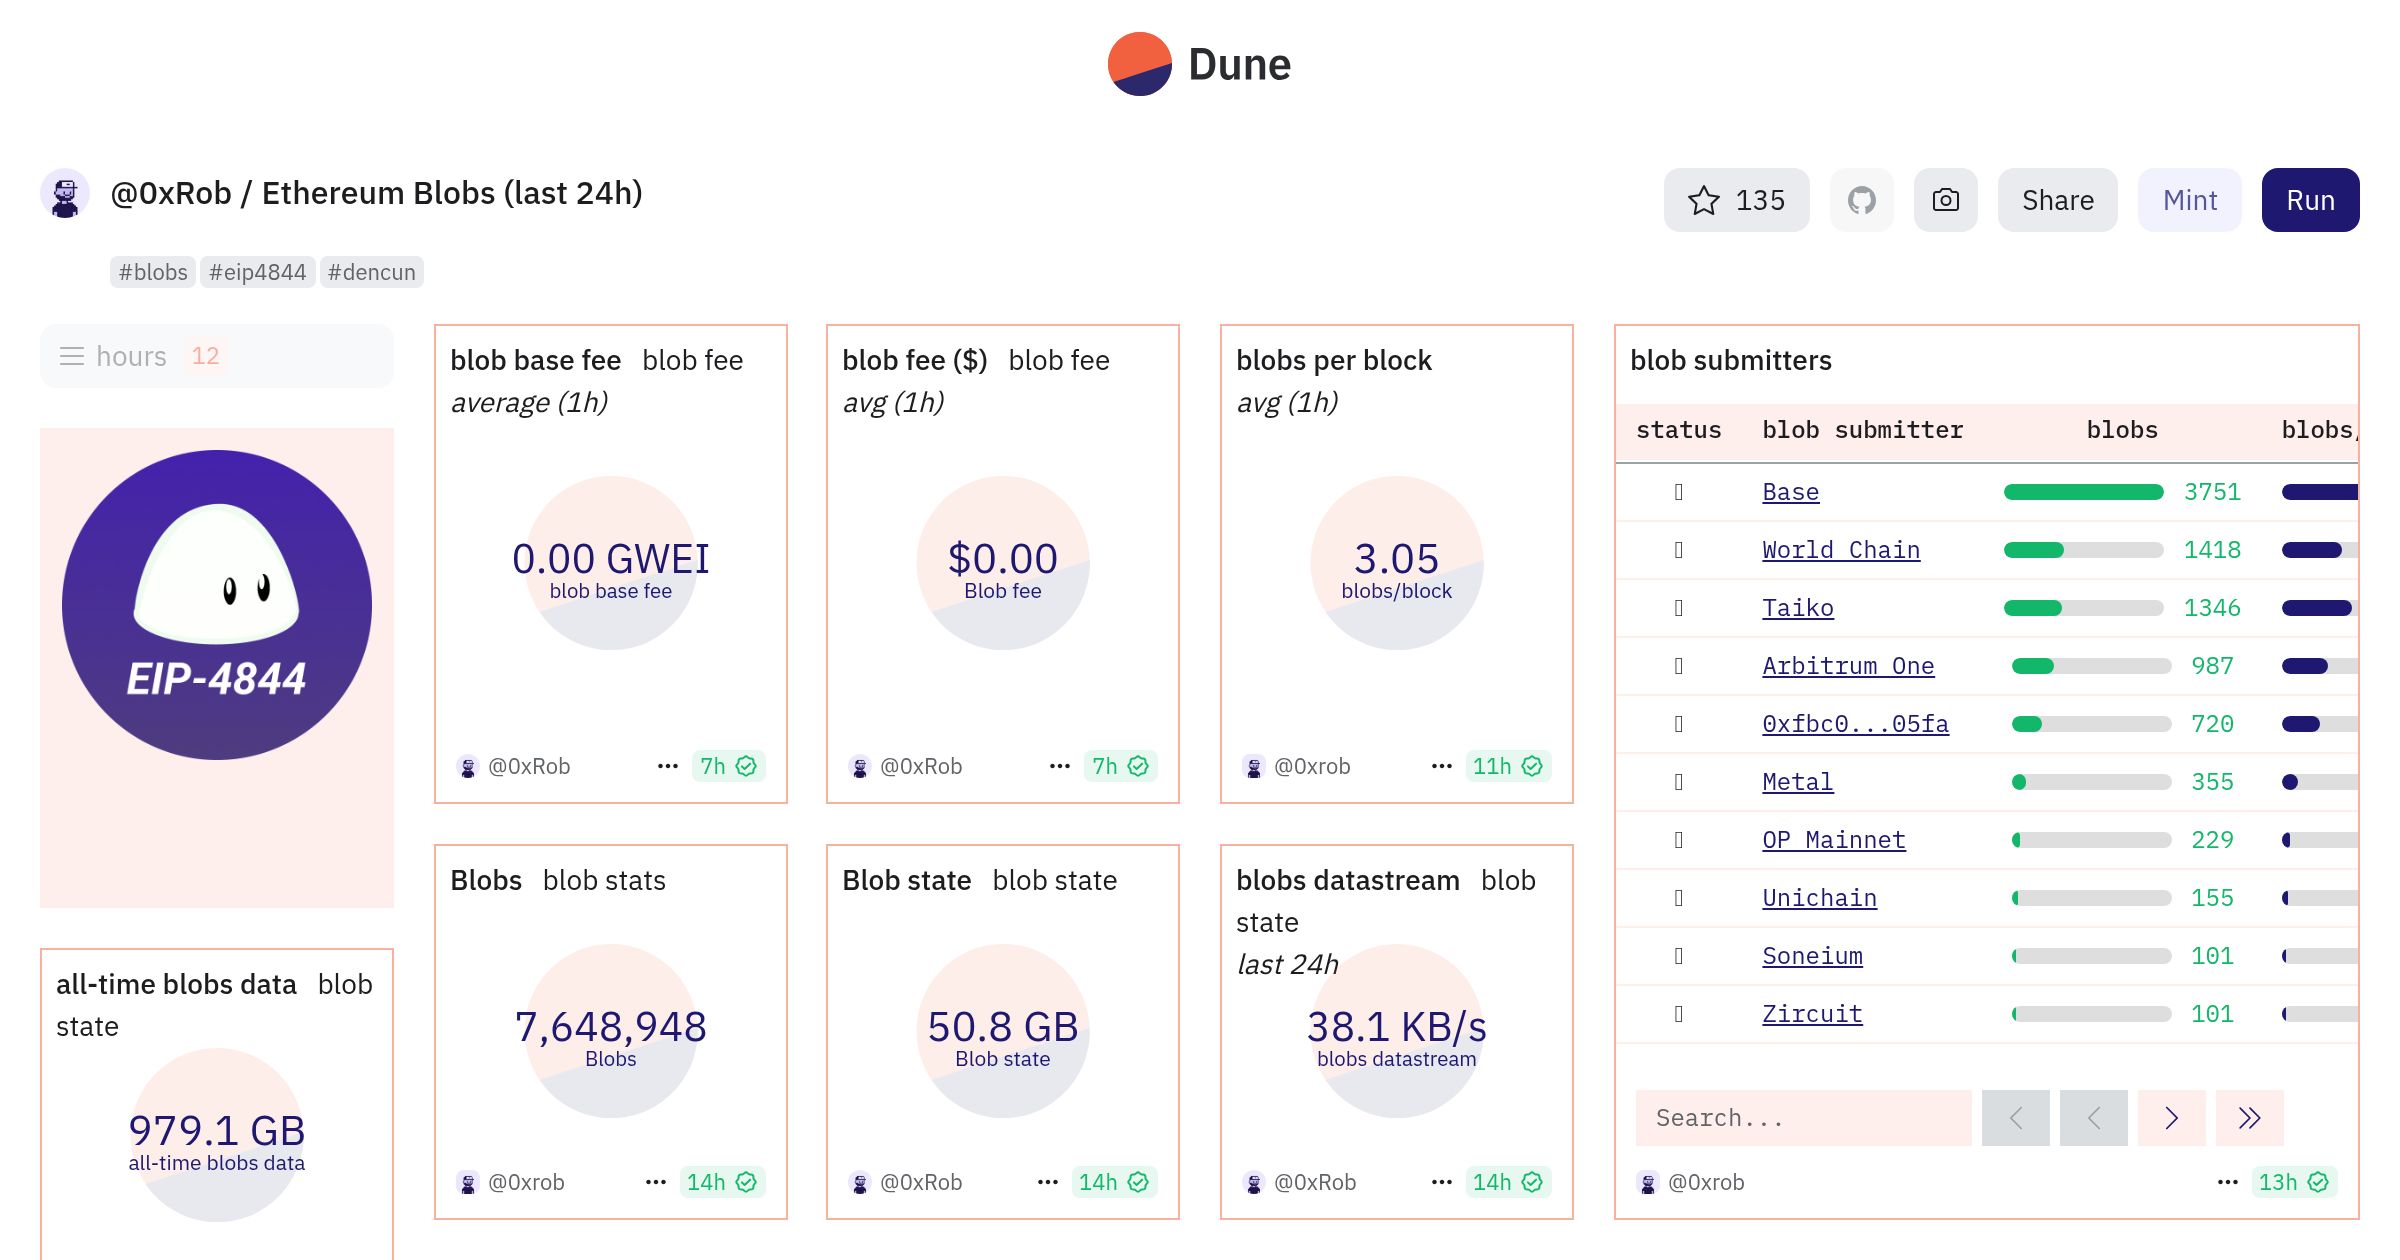This screenshot has height=1260, width=2400.
Task: Check 7h freshness badge on blob base fee
Action: coord(728,766)
